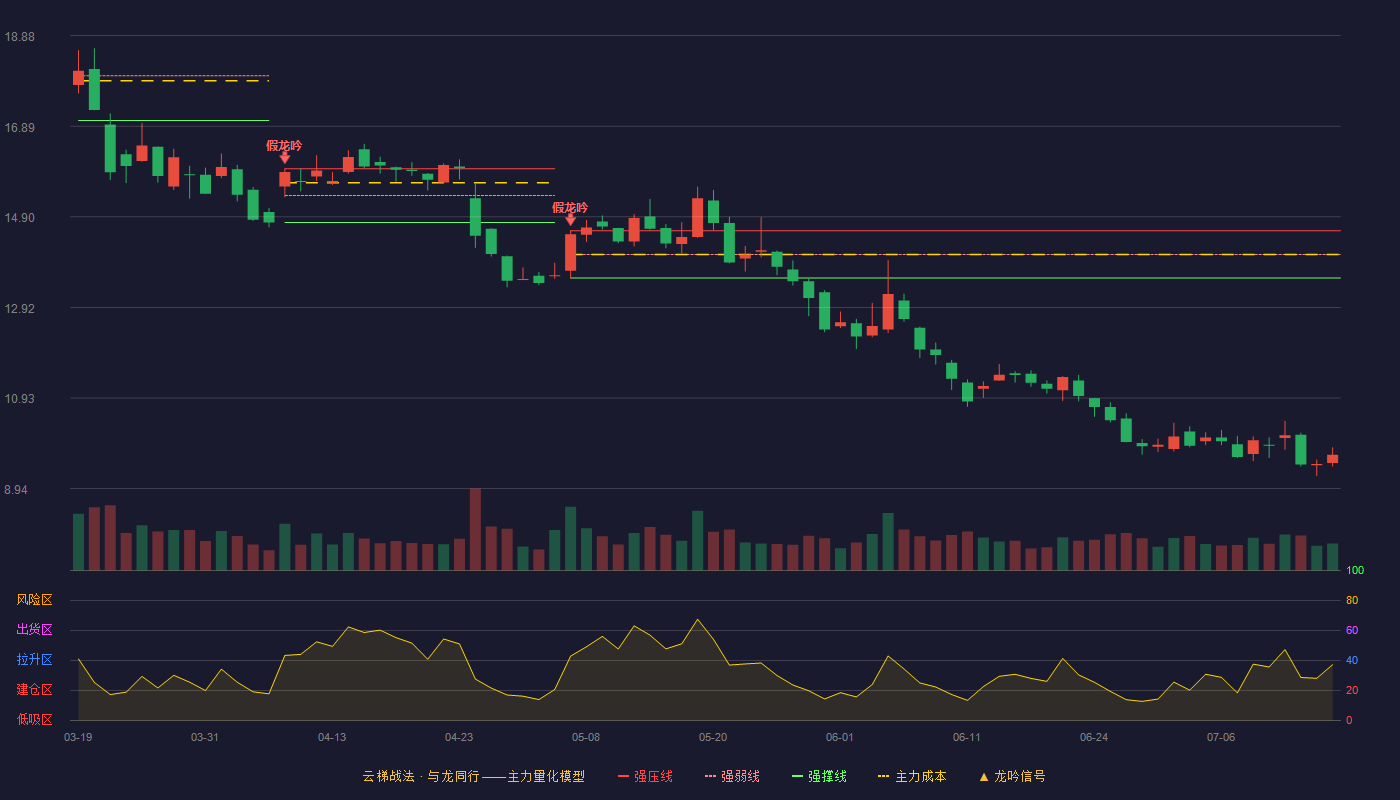Click the indicator line's highest peak near 05-20
The width and height of the screenshot is (1400, 800).
[x=697, y=620]
